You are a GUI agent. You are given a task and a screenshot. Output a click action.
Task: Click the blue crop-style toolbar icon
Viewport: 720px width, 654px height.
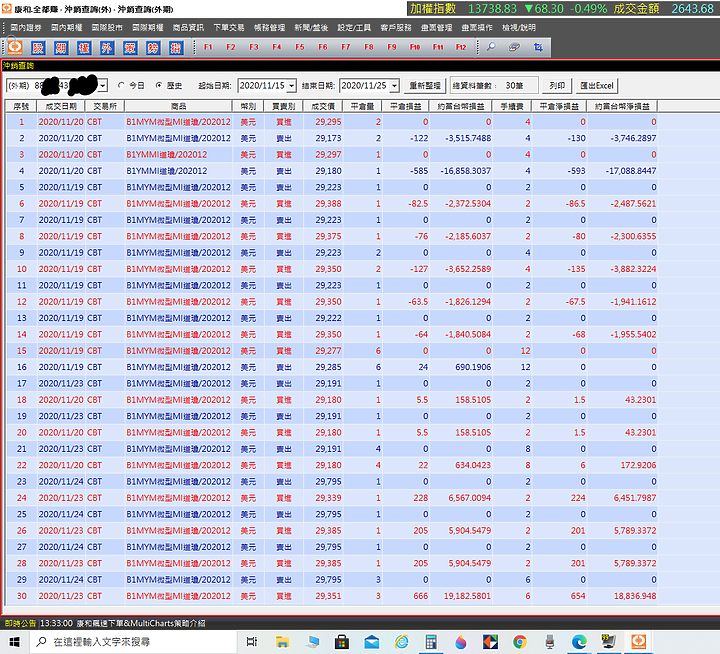coord(538,47)
